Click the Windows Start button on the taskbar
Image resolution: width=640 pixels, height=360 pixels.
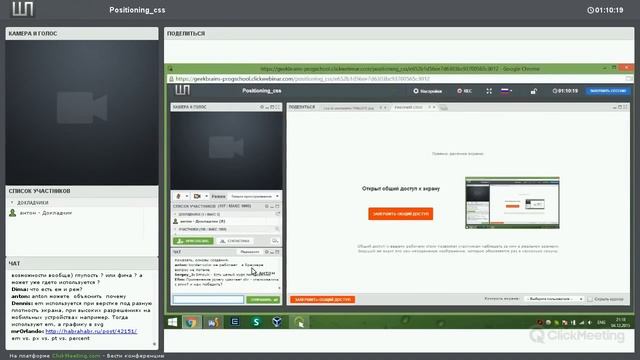pyautogui.click(x=172, y=322)
